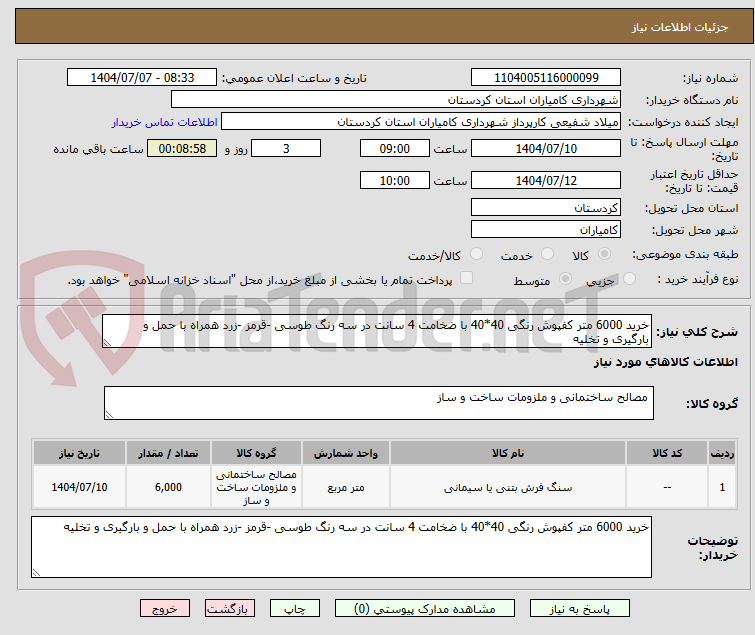Select the کالا radio button
This screenshot has width=755, height=635.
[604, 254]
